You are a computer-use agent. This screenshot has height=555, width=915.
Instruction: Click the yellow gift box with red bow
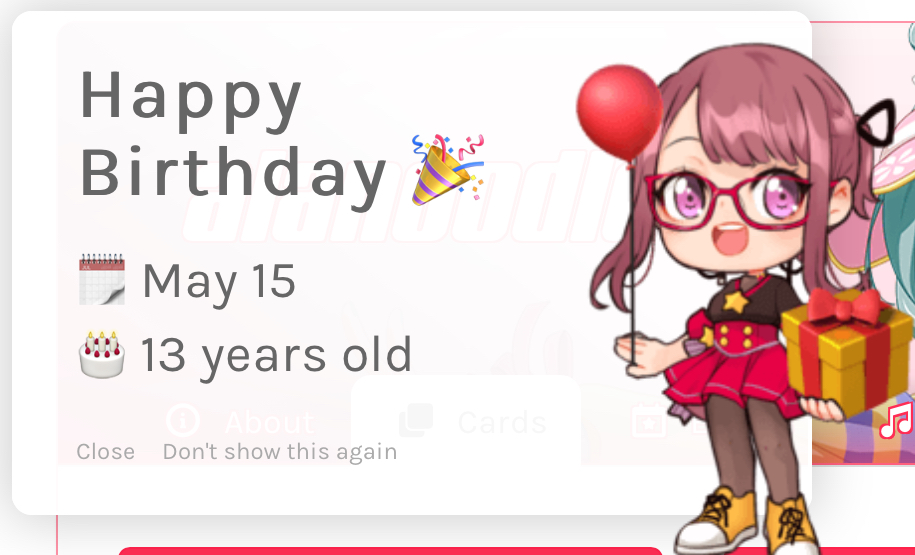[x=846, y=351]
